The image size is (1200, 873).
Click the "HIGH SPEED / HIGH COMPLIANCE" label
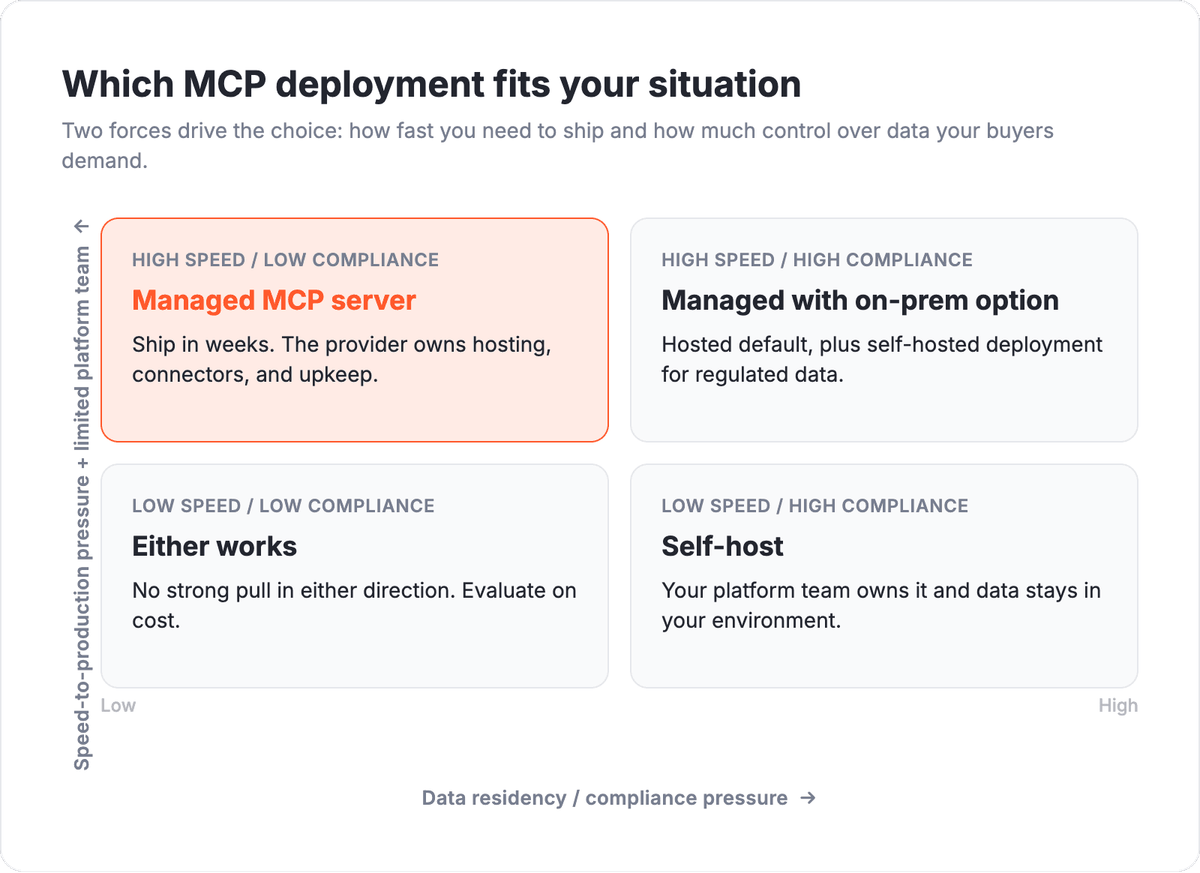(817, 260)
